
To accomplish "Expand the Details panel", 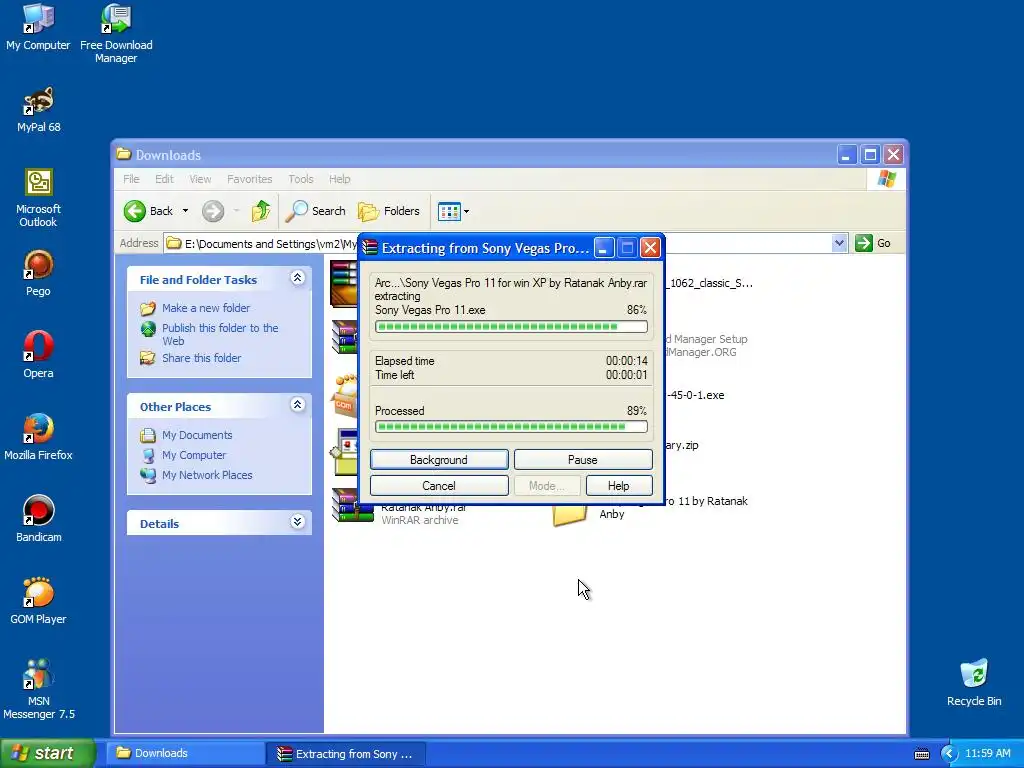I will tap(297, 522).
